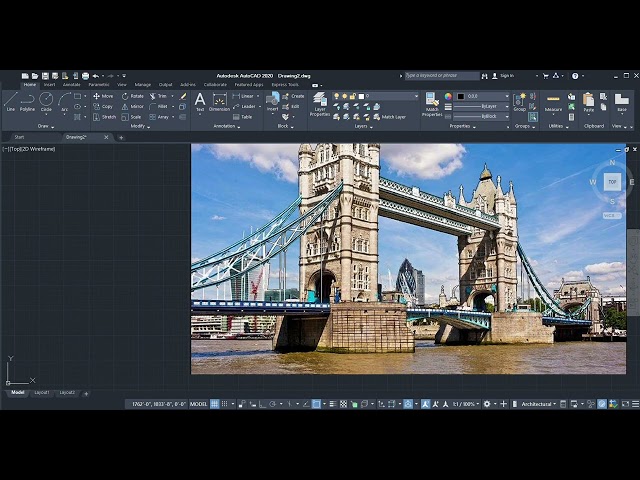Open the Insert ribbon tab

coord(49,85)
